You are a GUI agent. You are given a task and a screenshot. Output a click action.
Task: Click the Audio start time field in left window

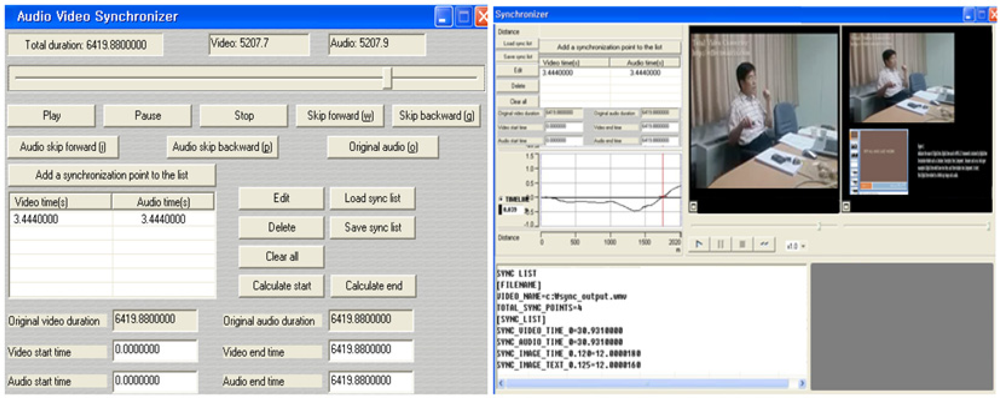coord(155,381)
